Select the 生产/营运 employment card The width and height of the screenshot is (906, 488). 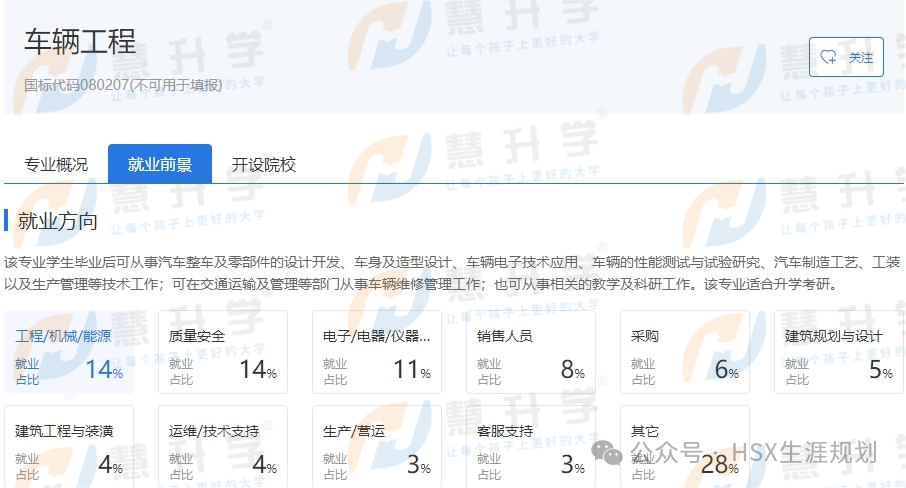tap(377, 447)
